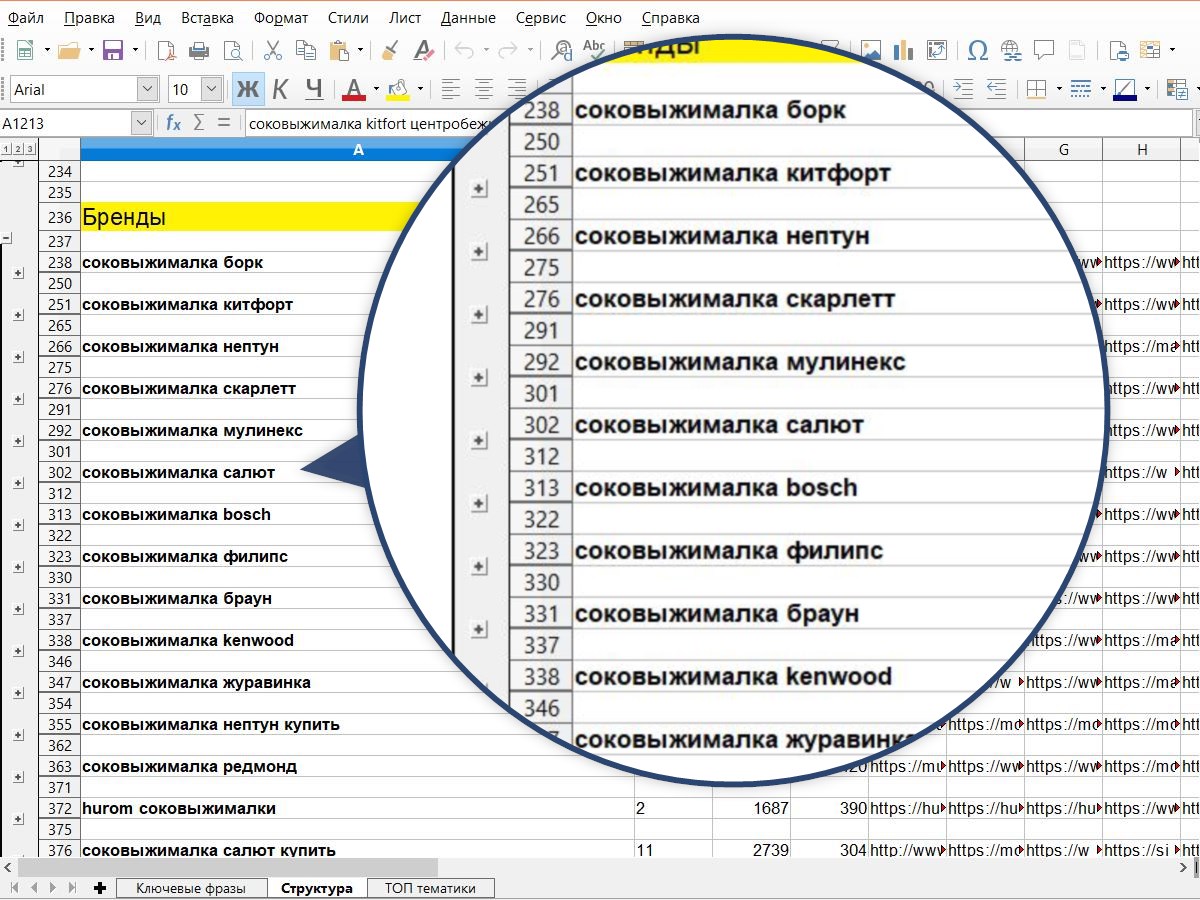Open print preview
1200x900 pixels.
[x=233, y=50]
